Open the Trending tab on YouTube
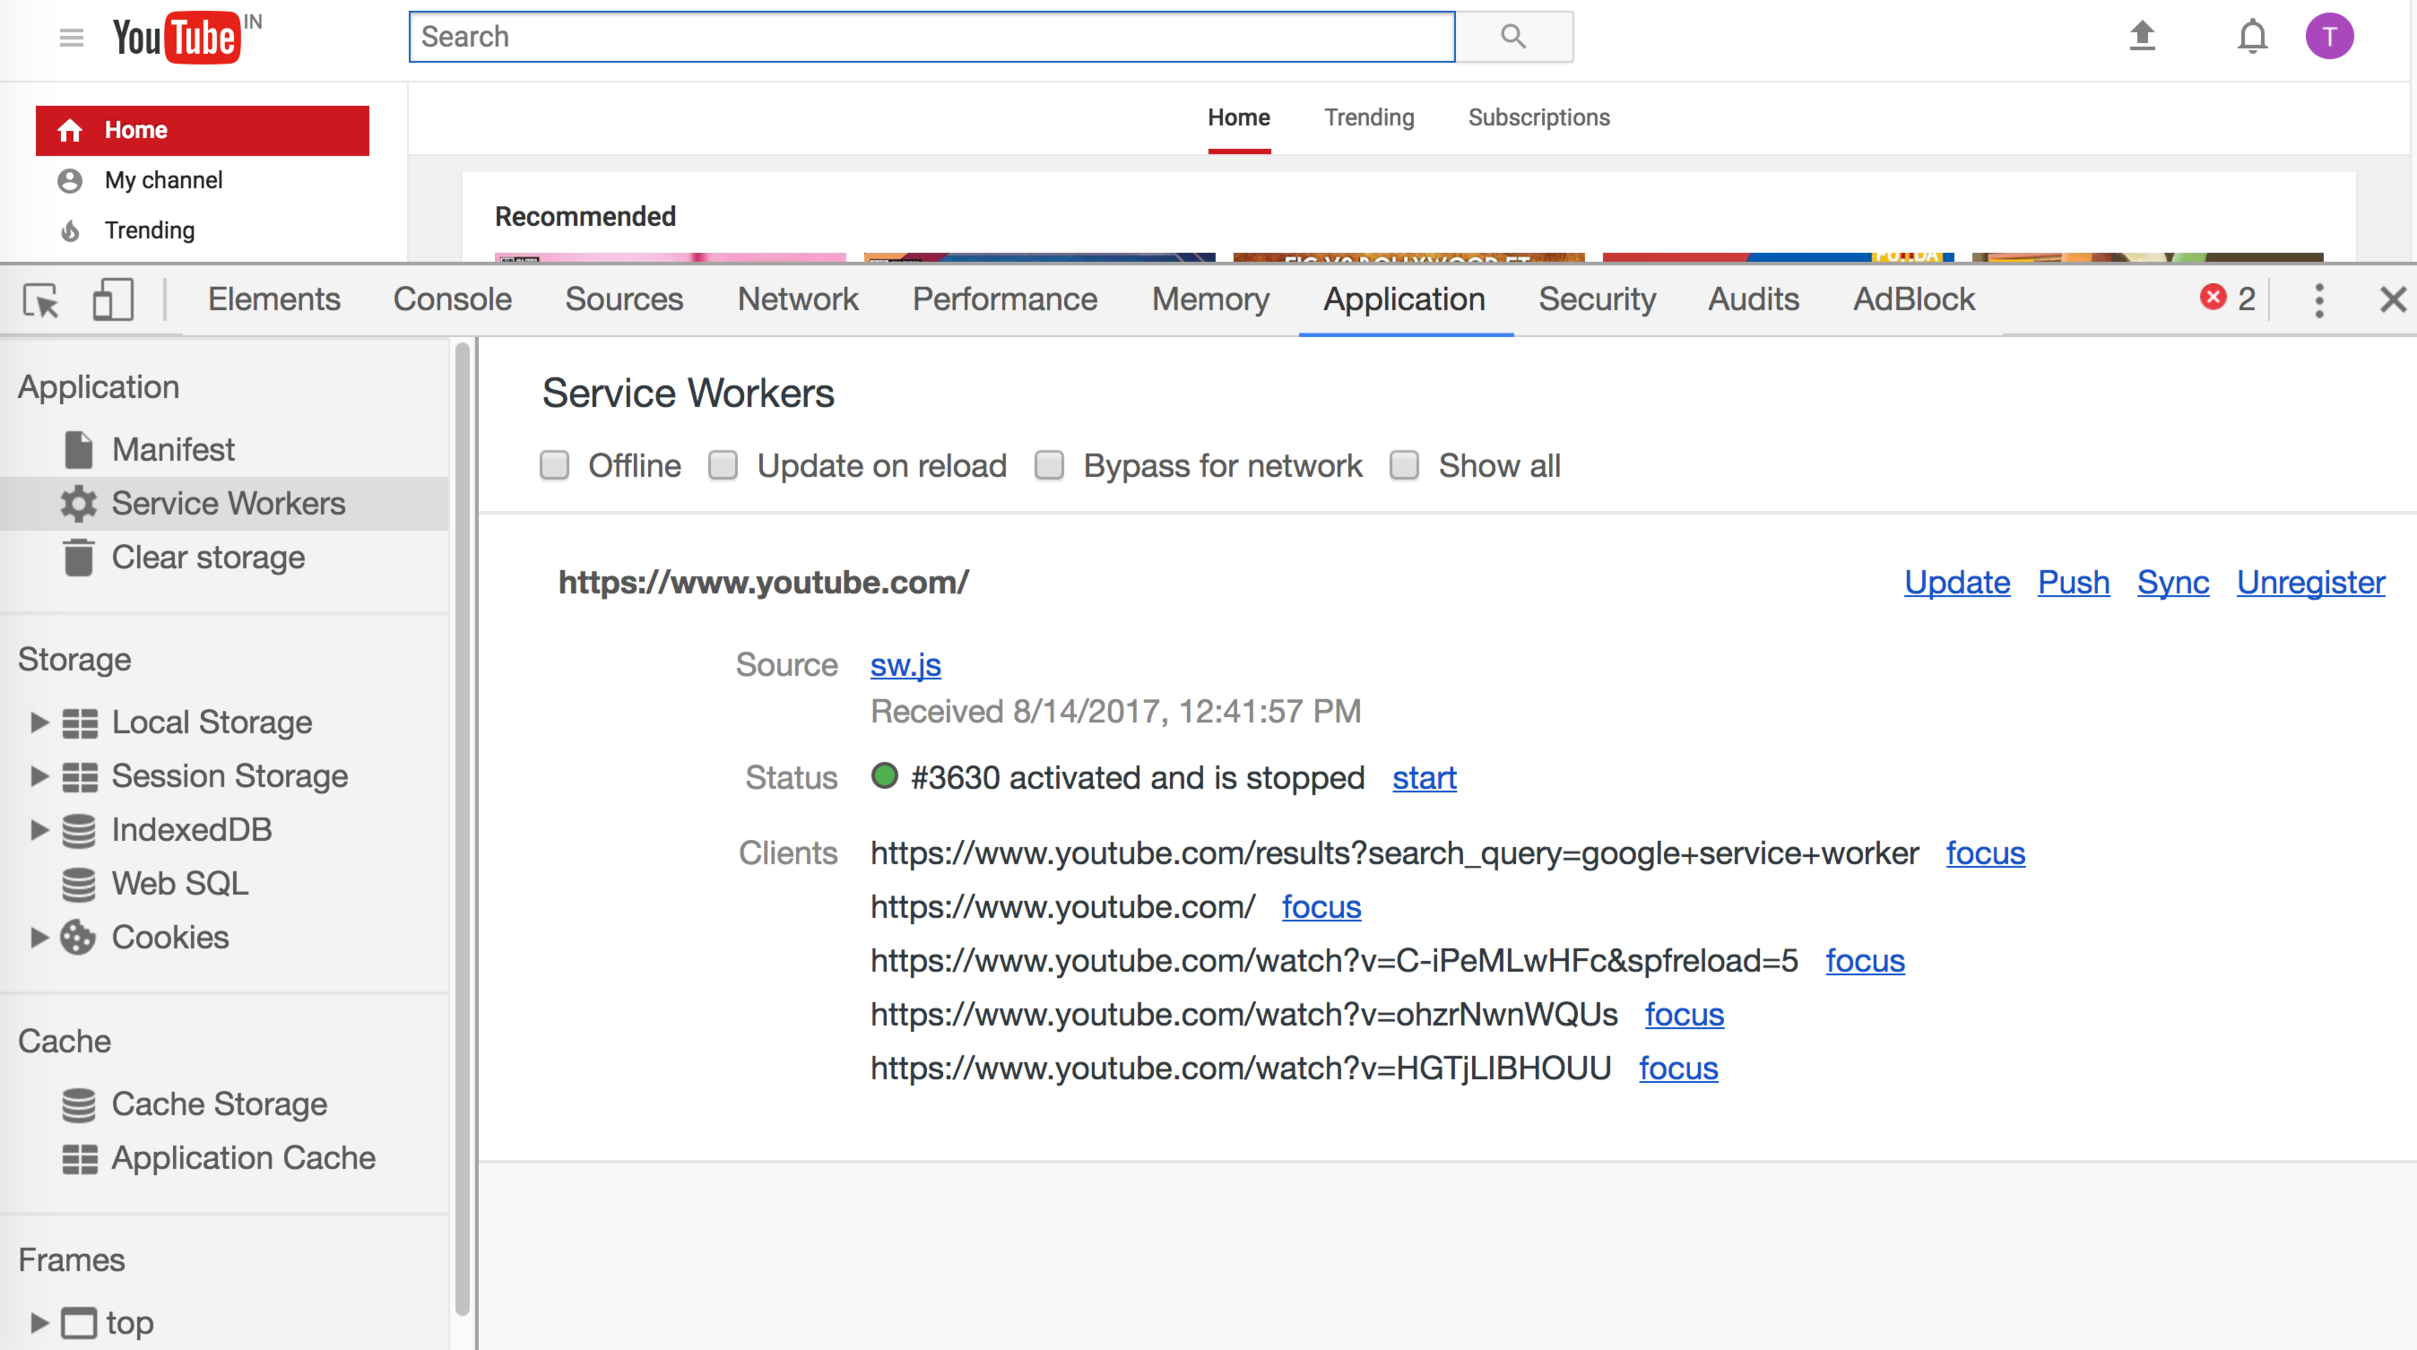Viewport: 2417px width, 1350px height. pyautogui.click(x=1368, y=118)
